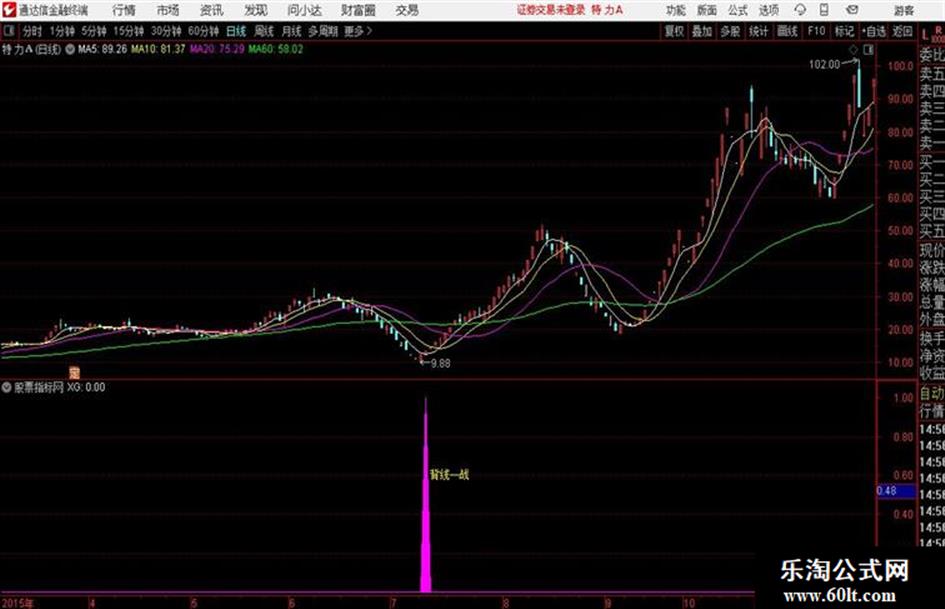This screenshot has height=609, width=945.
Task: Click the MA60: 58.02 value
Action: pos(276,49)
